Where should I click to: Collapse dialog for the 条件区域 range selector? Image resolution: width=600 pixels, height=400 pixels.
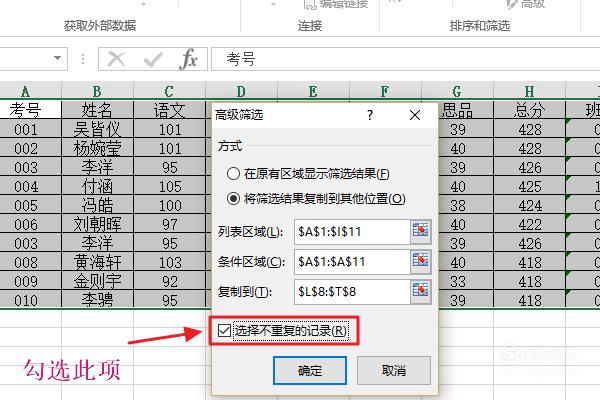421,261
